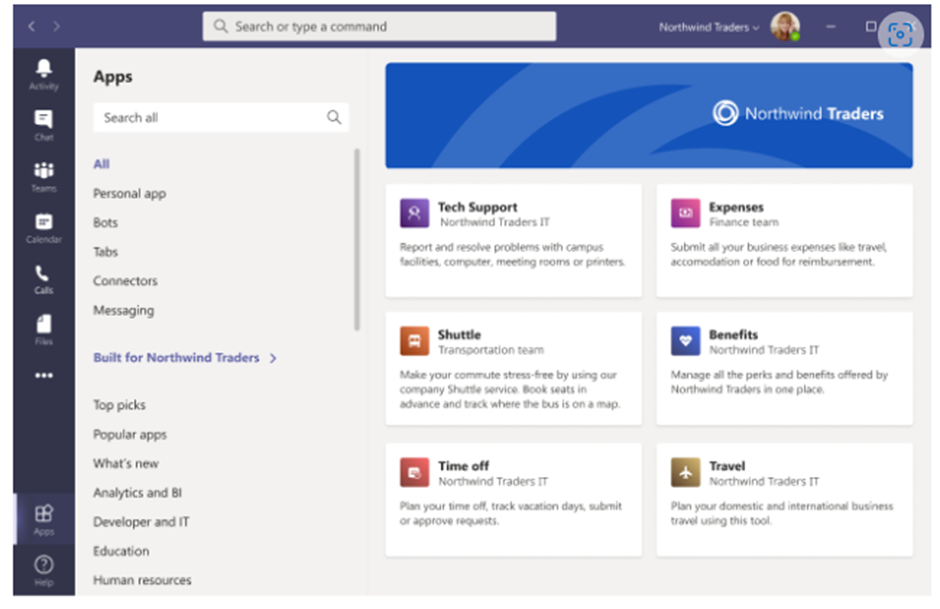
Task: Click the Transportation team publisher text
Action: click(x=491, y=350)
